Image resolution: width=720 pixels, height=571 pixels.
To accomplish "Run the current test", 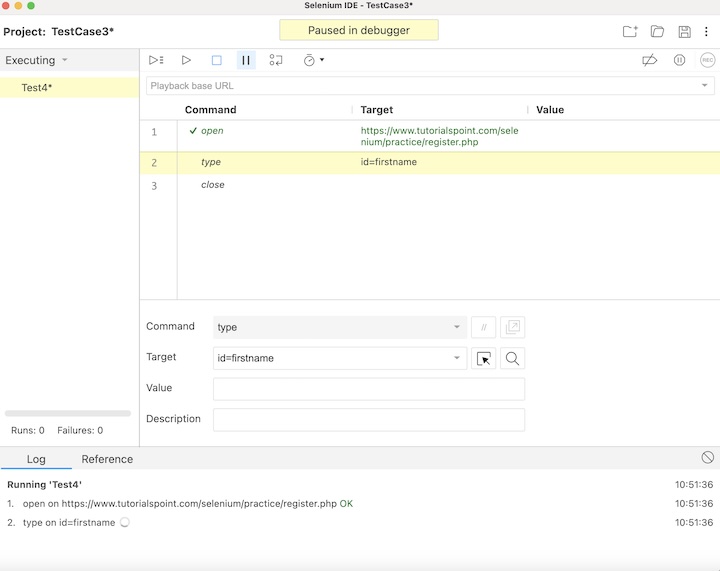I will (x=186, y=60).
